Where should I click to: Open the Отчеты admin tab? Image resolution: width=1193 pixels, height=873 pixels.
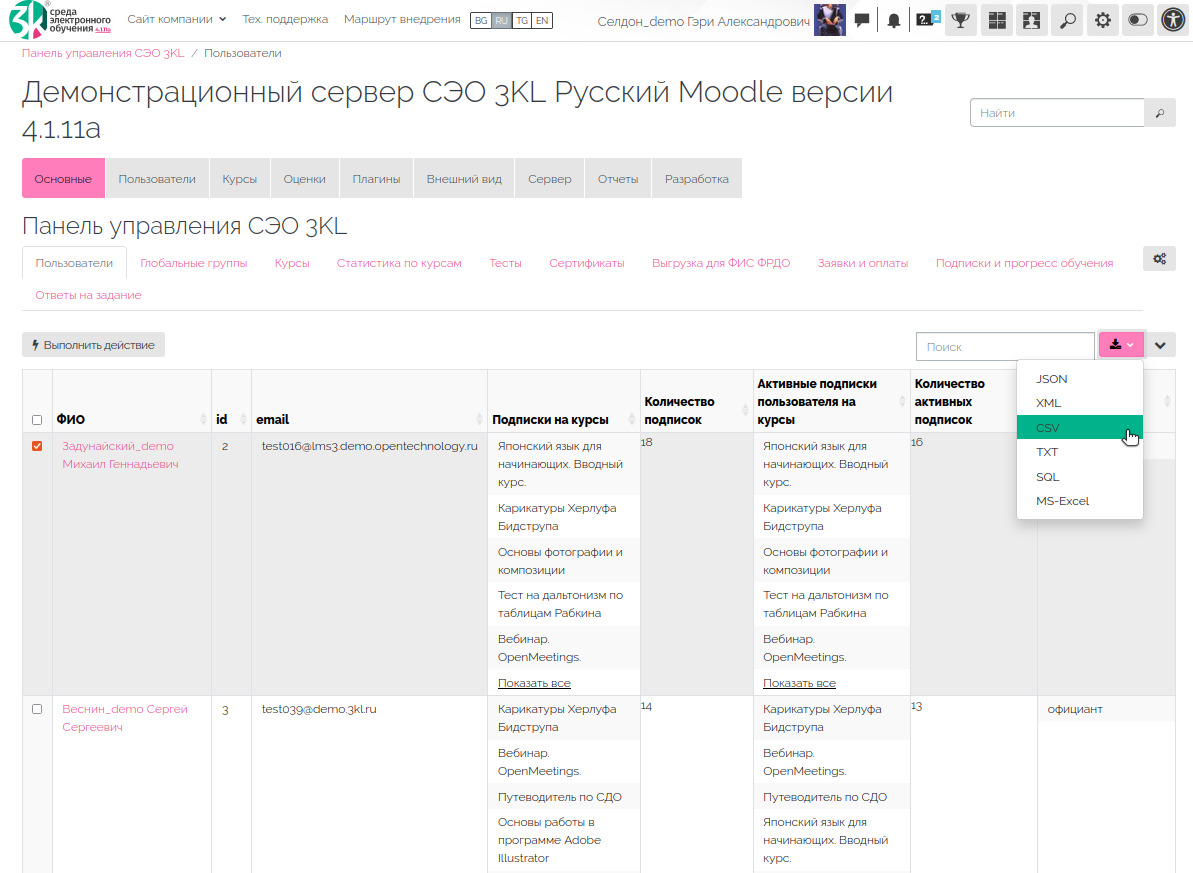pyautogui.click(x=618, y=179)
